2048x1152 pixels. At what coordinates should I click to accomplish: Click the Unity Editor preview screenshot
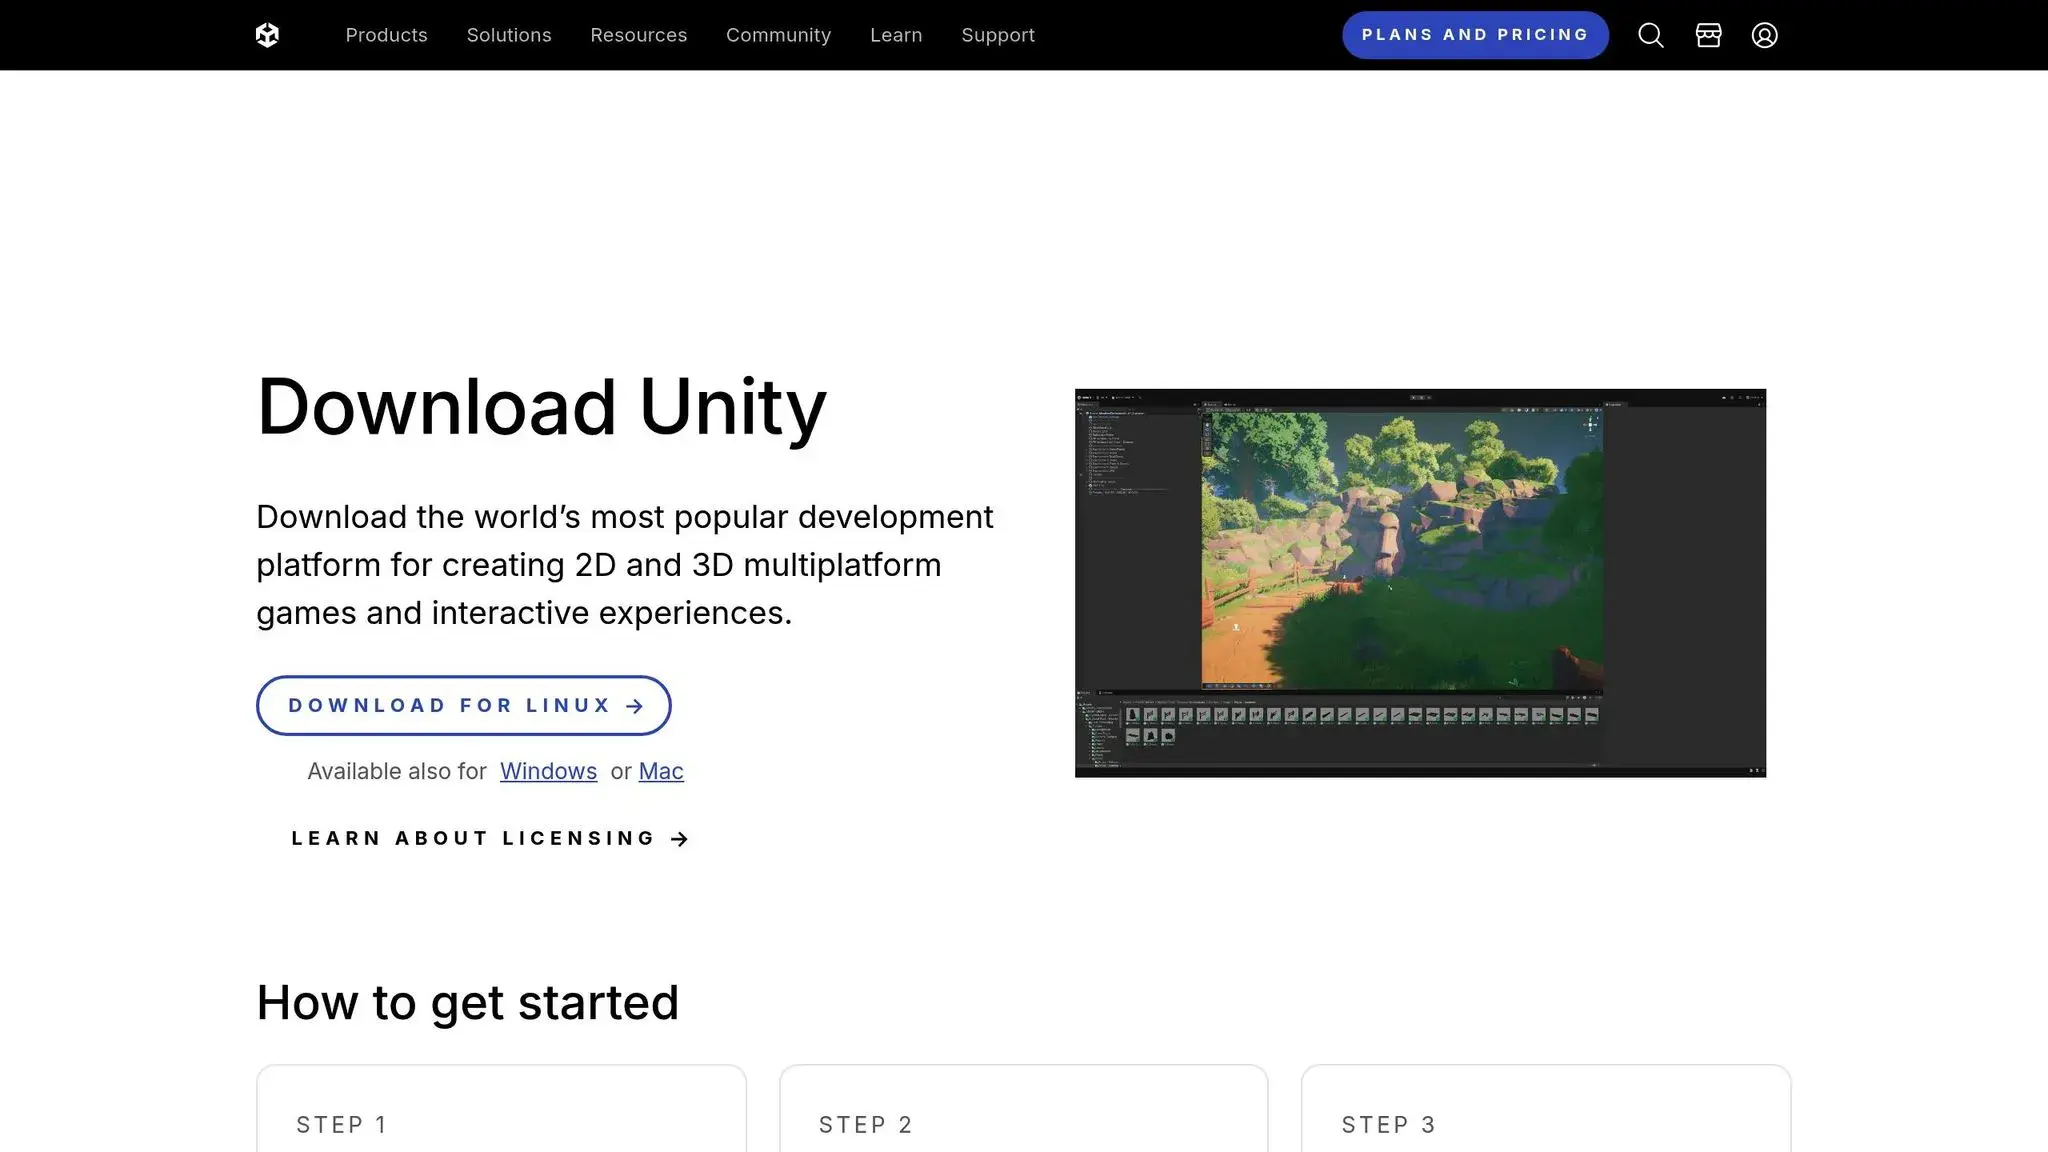coord(1419,582)
